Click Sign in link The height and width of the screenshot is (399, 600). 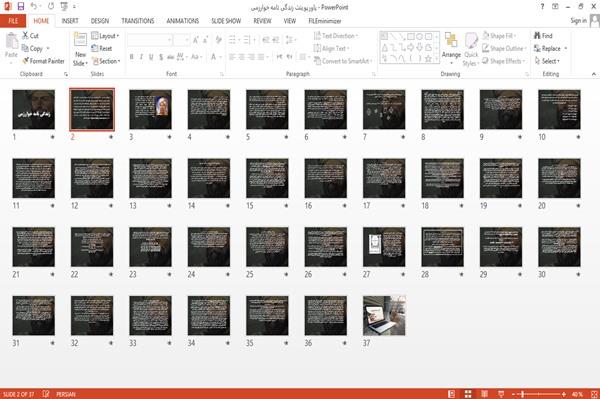pyautogui.click(x=578, y=21)
